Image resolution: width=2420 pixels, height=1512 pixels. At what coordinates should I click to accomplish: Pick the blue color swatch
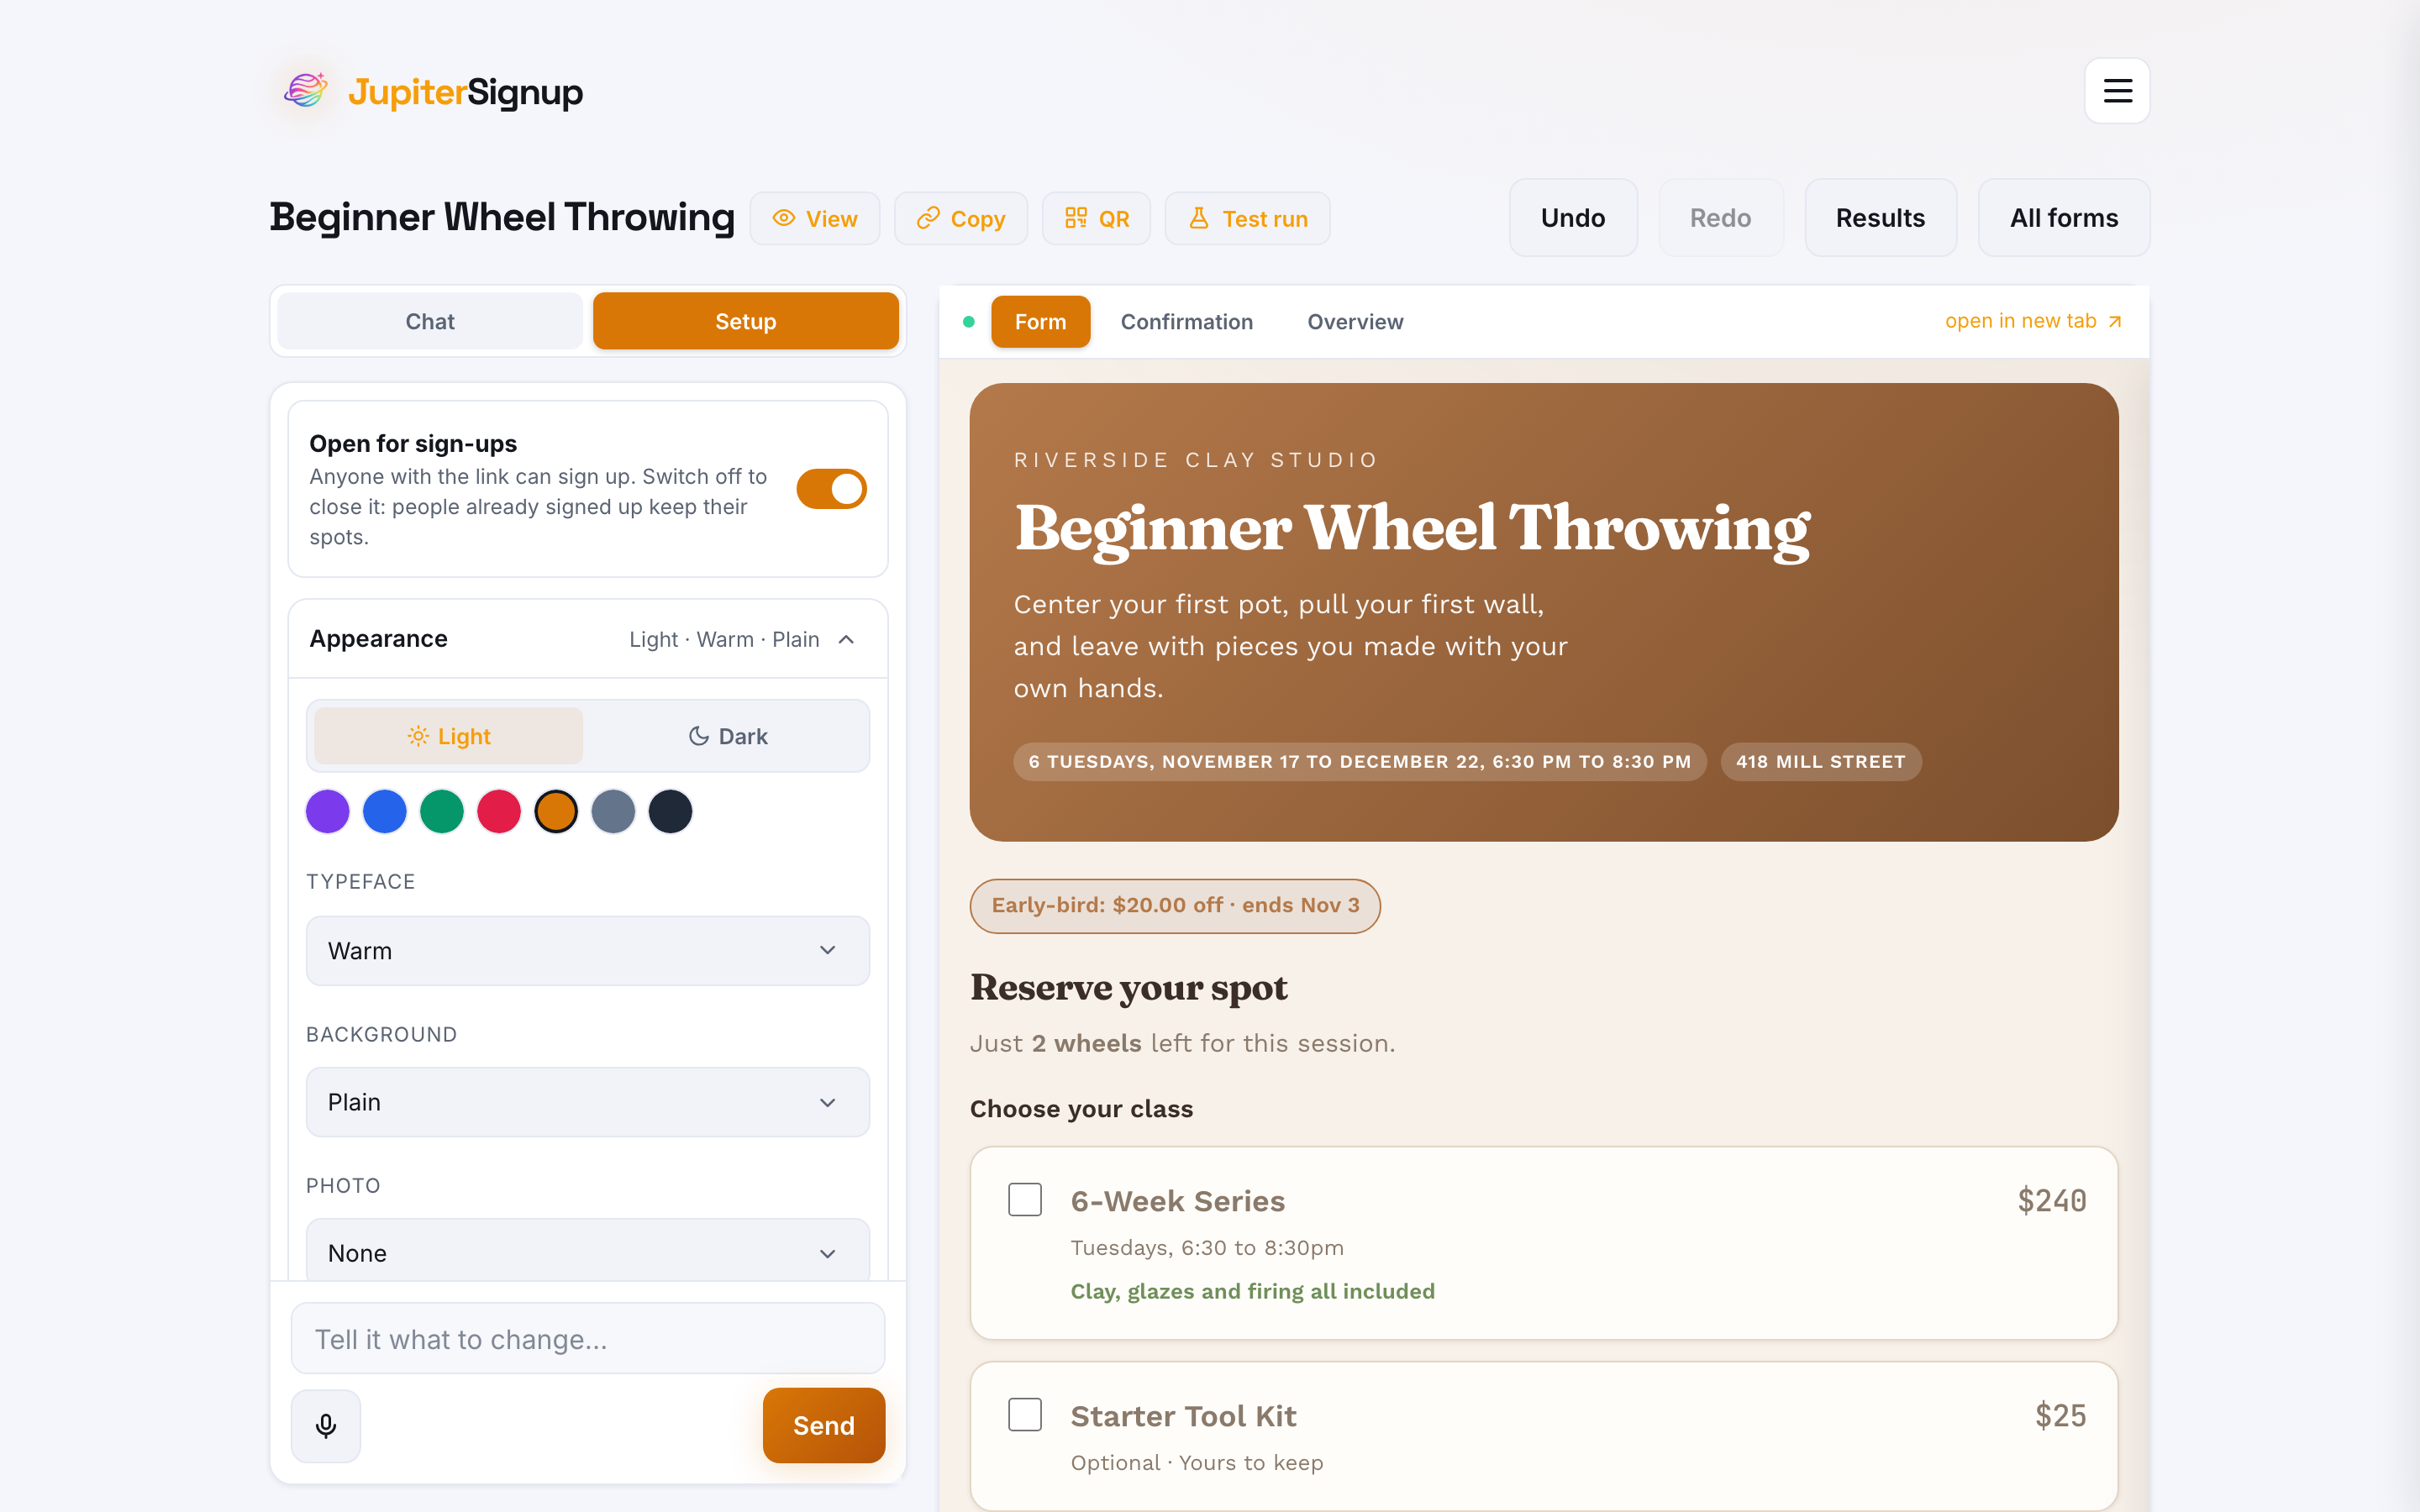385,811
